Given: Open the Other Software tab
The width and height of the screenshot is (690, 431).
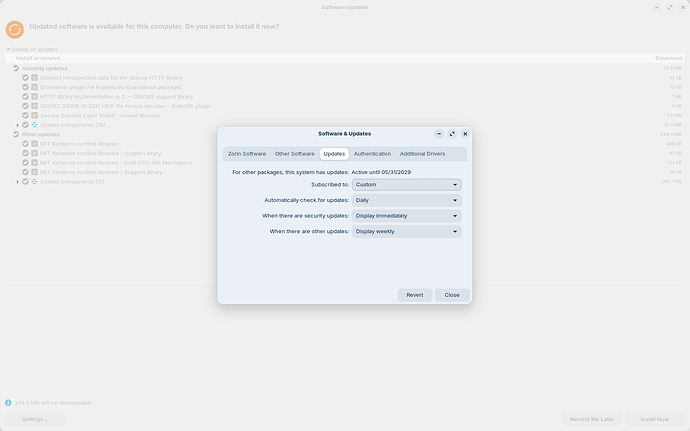Looking at the screenshot, I should click(x=294, y=154).
